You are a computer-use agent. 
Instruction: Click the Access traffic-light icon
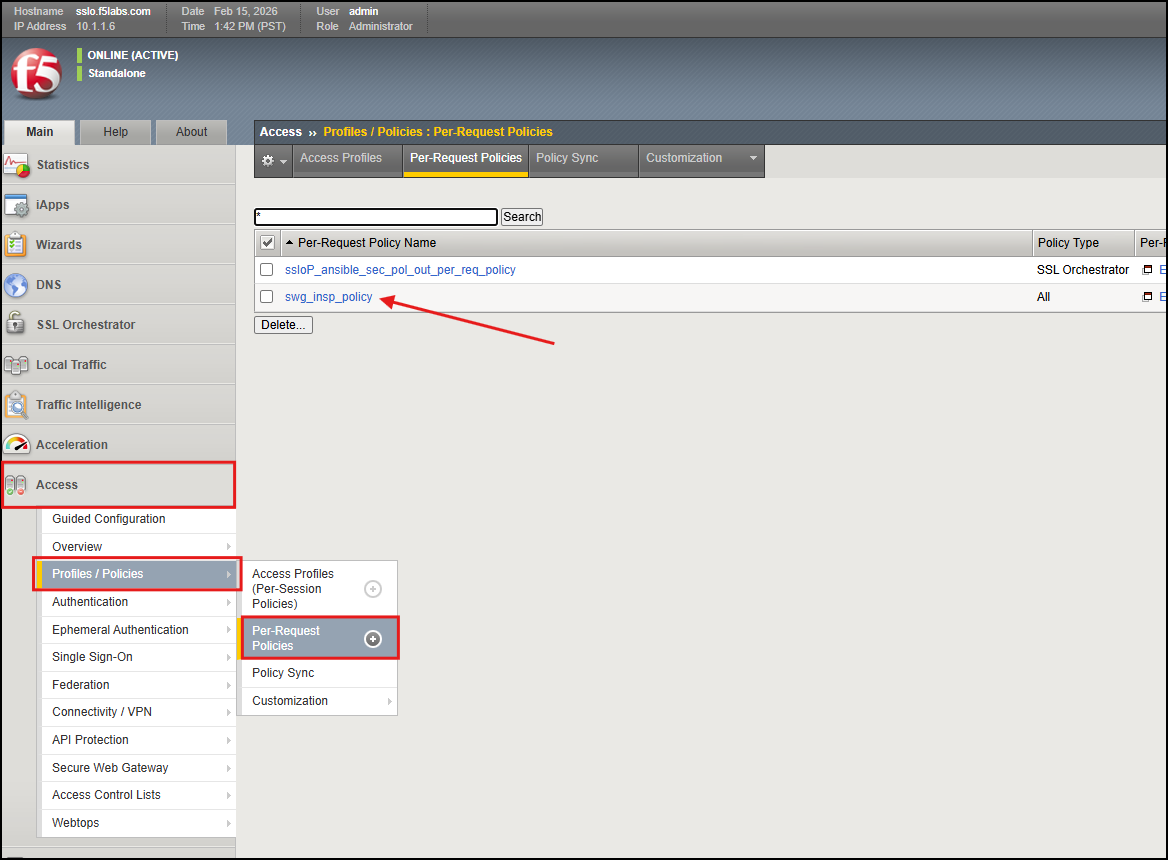[x=16, y=485]
